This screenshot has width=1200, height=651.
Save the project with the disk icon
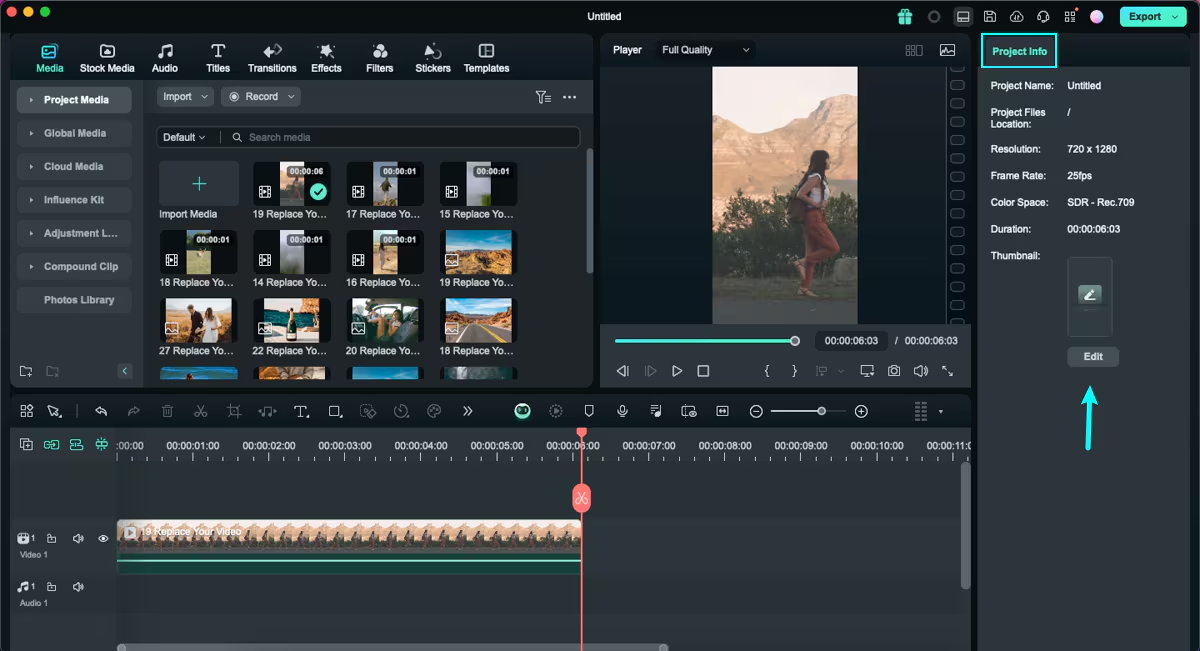(990, 17)
